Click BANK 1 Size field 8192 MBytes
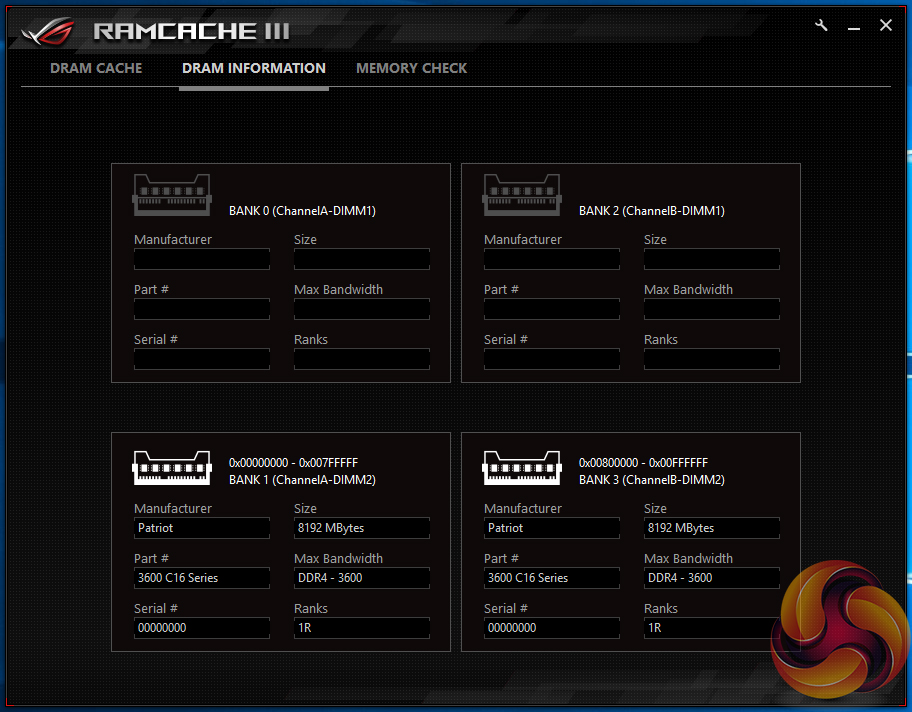 coord(362,528)
